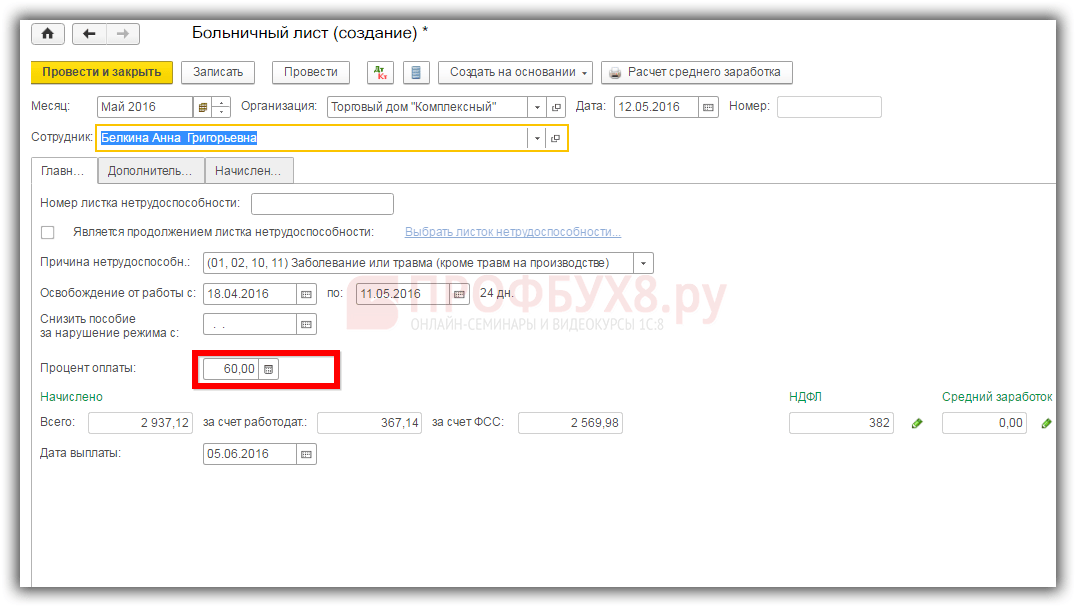Open month picker next to Май 2016
Viewport: 1076px width, 607px height.
pos(202,107)
